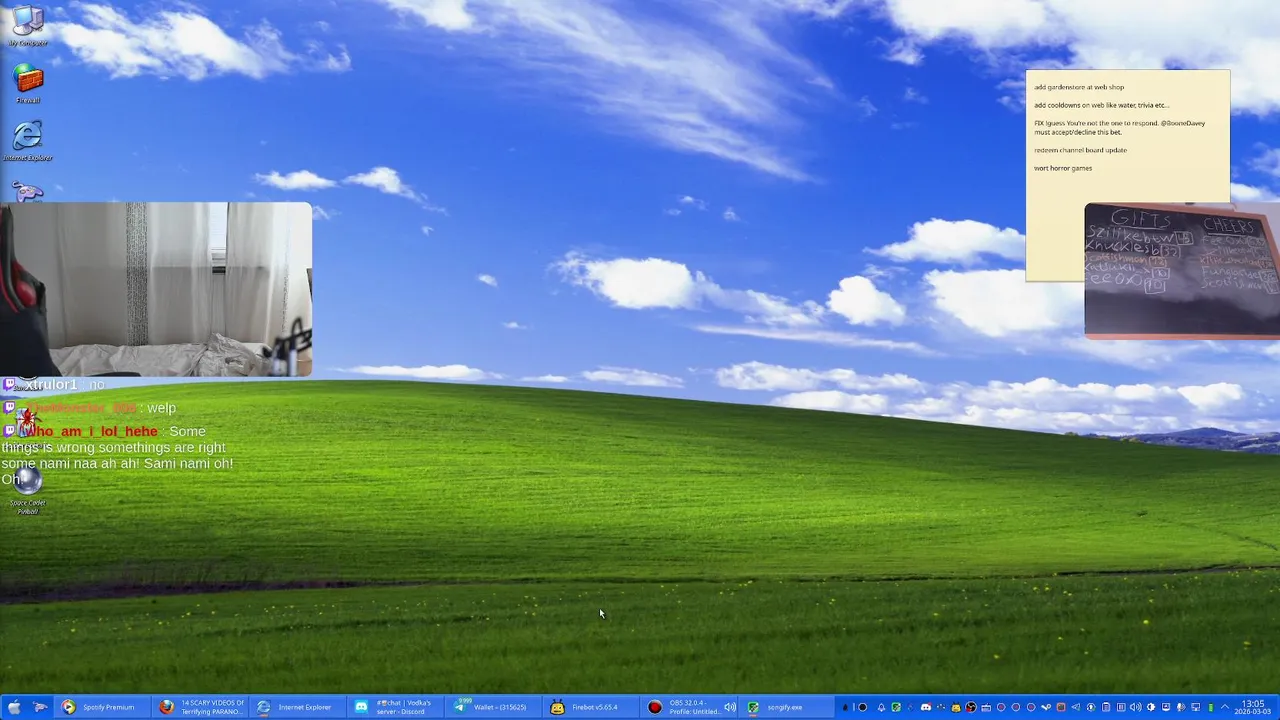Click the fish icon beside the Apple logo
The image size is (1280, 720).
(x=40, y=707)
